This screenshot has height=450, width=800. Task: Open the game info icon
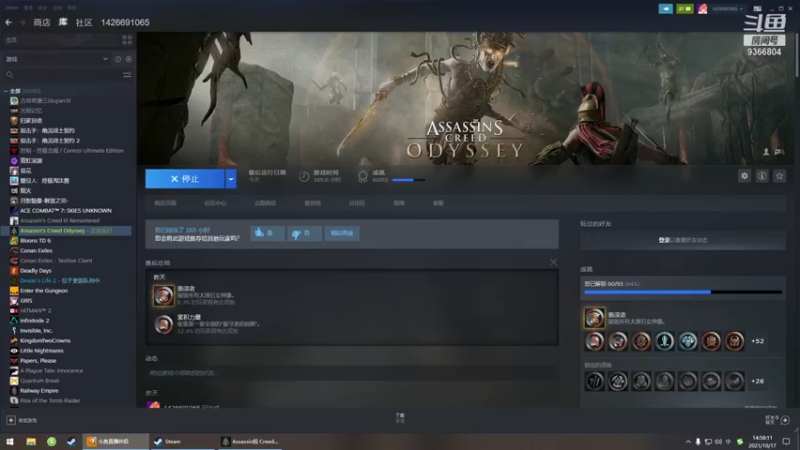(762, 176)
